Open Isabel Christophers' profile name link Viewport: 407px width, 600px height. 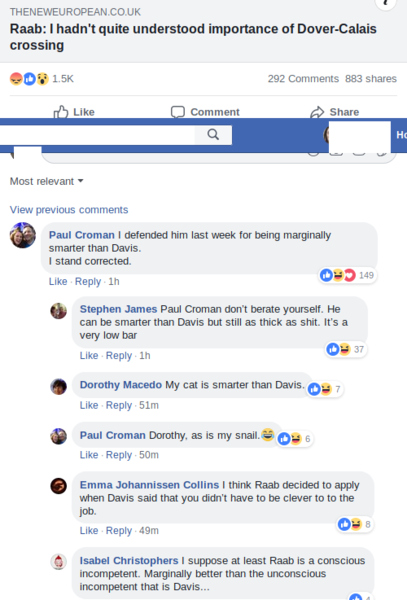129,561
